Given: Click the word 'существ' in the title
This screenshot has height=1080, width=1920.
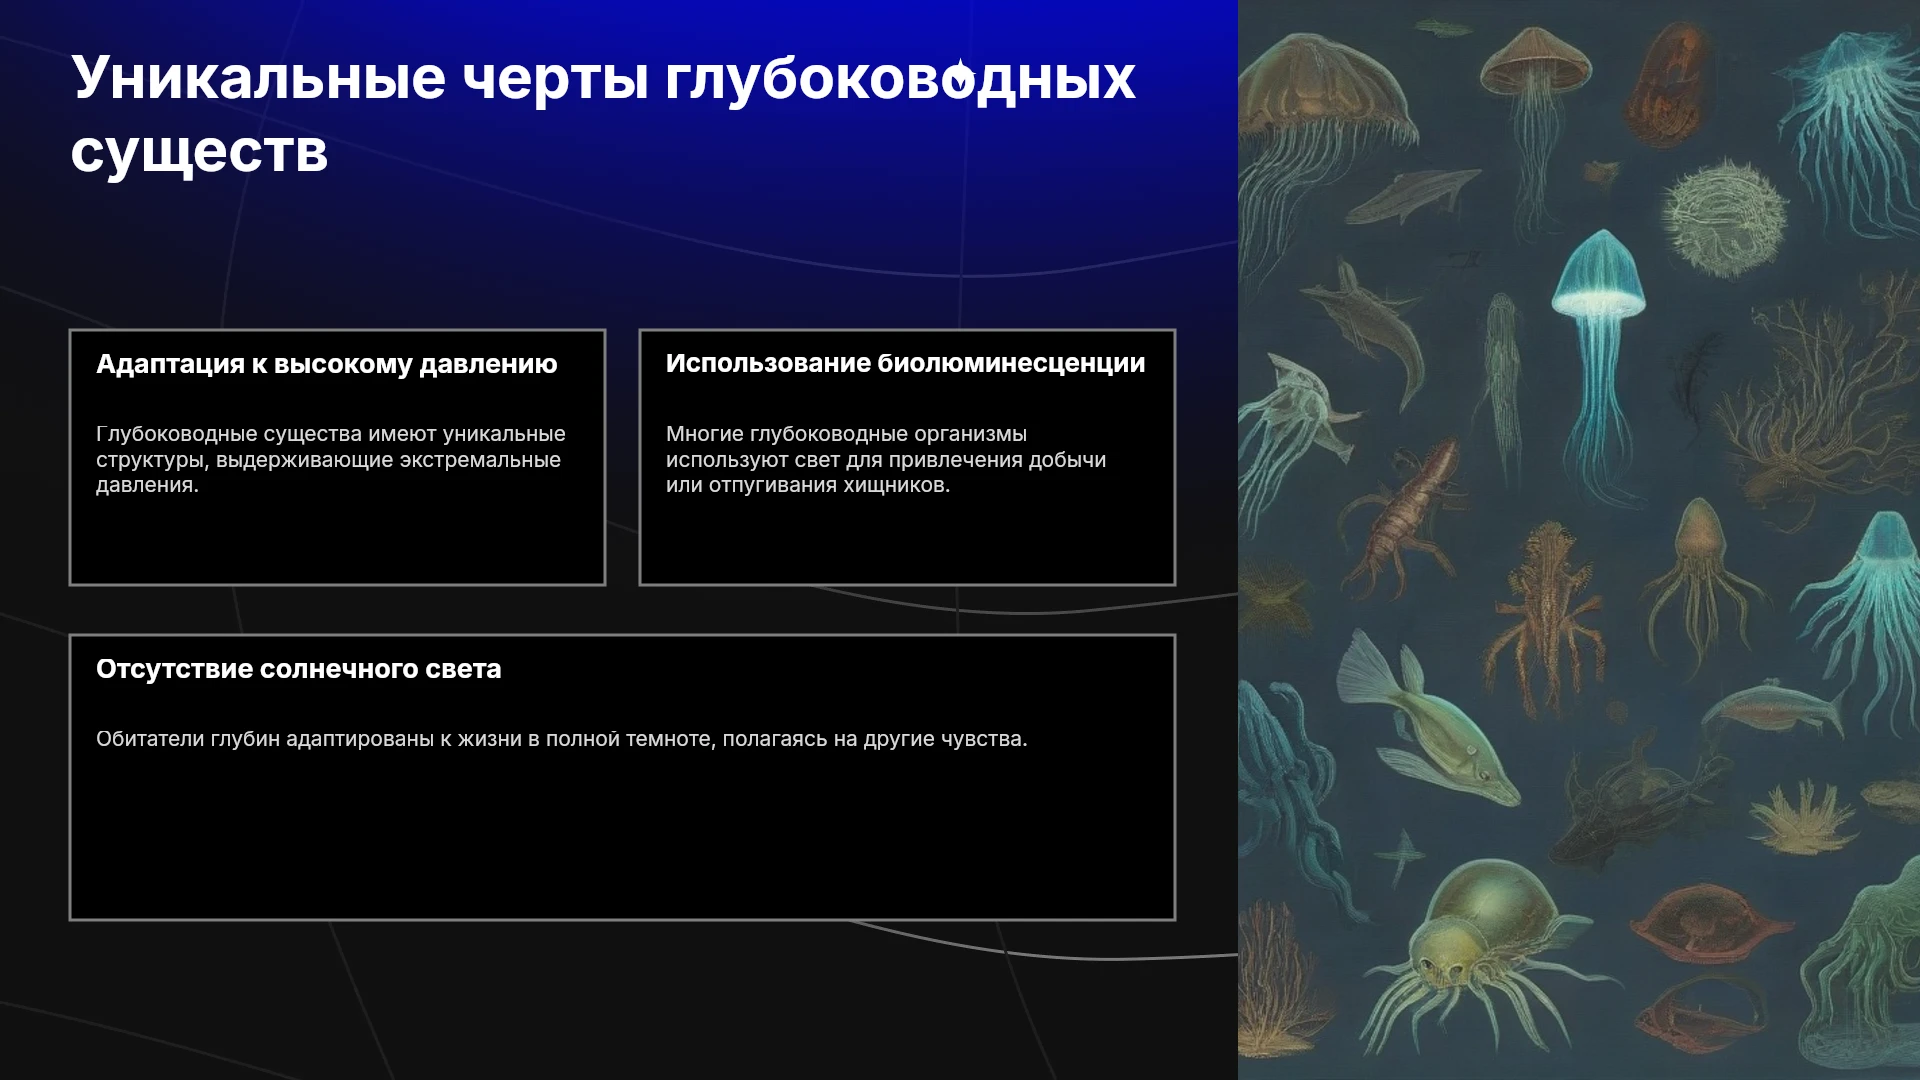Looking at the screenshot, I should click(x=199, y=152).
